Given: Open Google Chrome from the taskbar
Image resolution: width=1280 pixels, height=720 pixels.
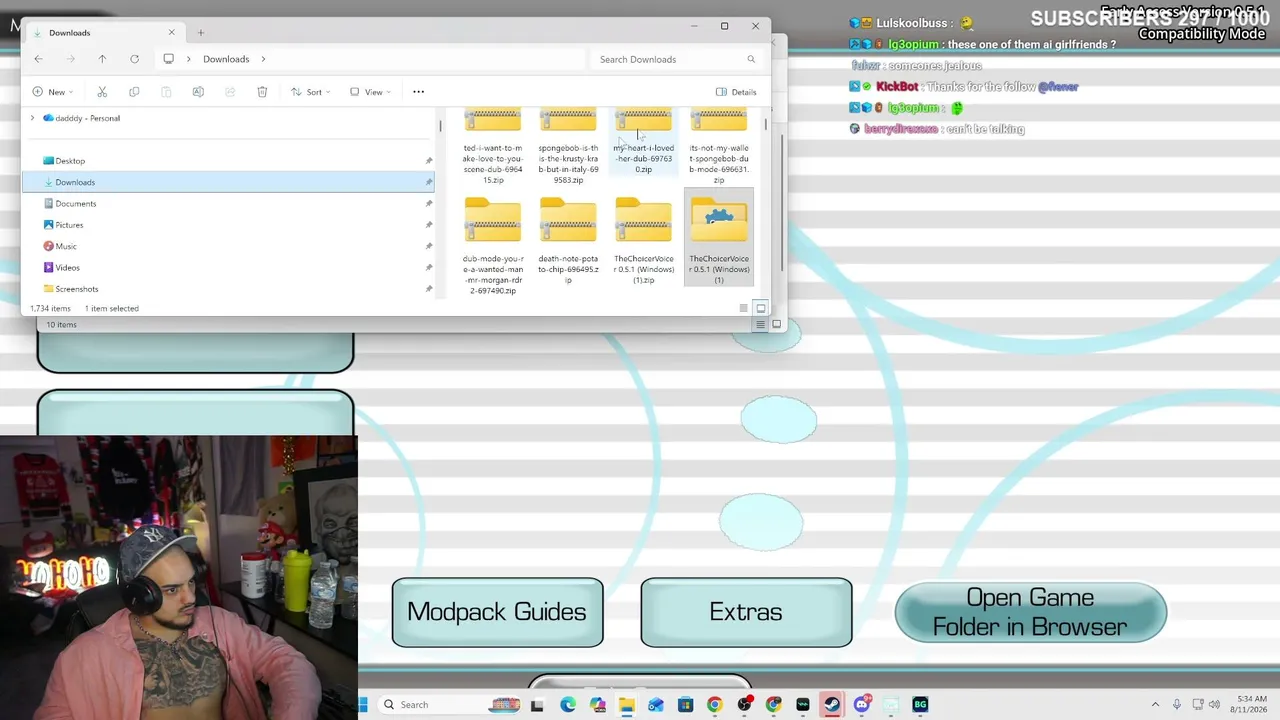Looking at the screenshot, I should coord(714,705).
